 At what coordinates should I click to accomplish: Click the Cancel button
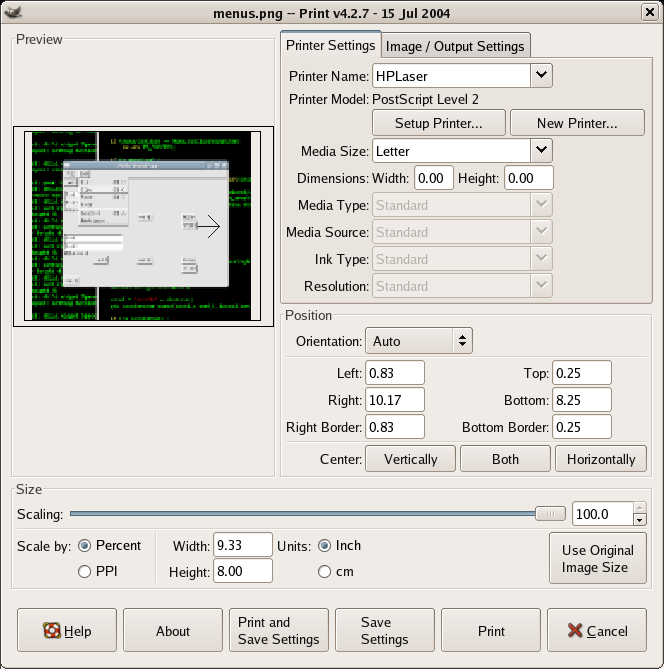[597, 631]
